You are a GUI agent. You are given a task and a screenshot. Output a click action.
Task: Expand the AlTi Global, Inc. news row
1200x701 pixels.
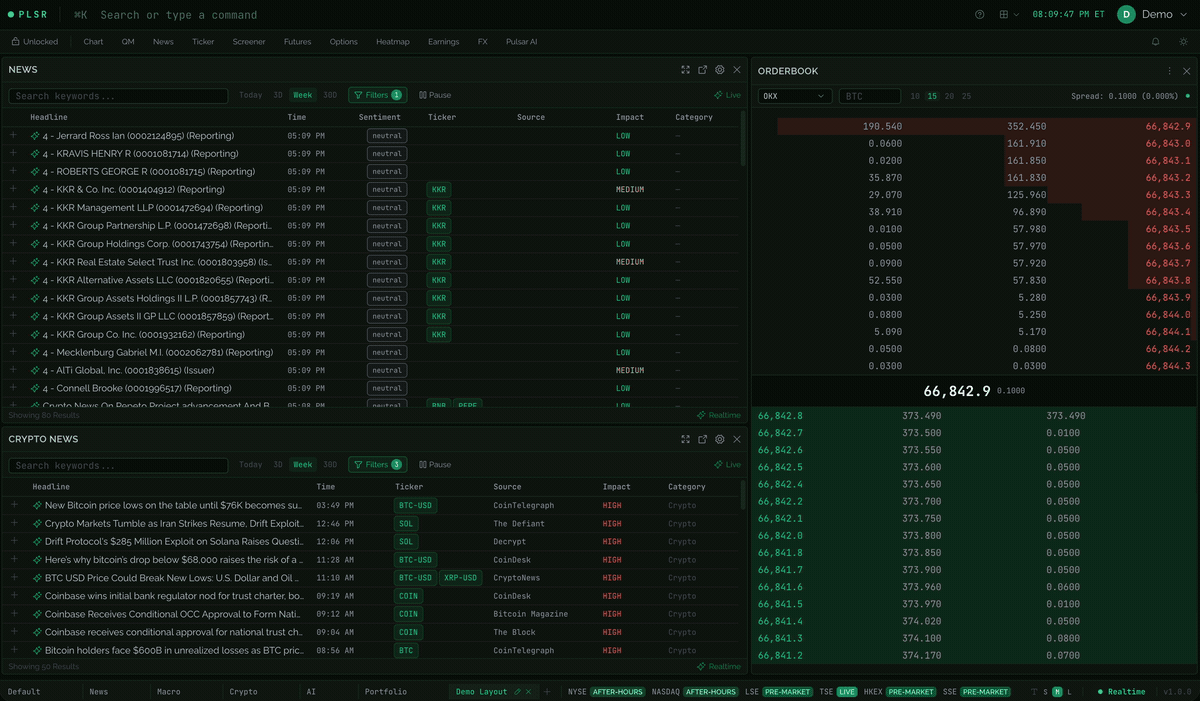coord(13,370)
